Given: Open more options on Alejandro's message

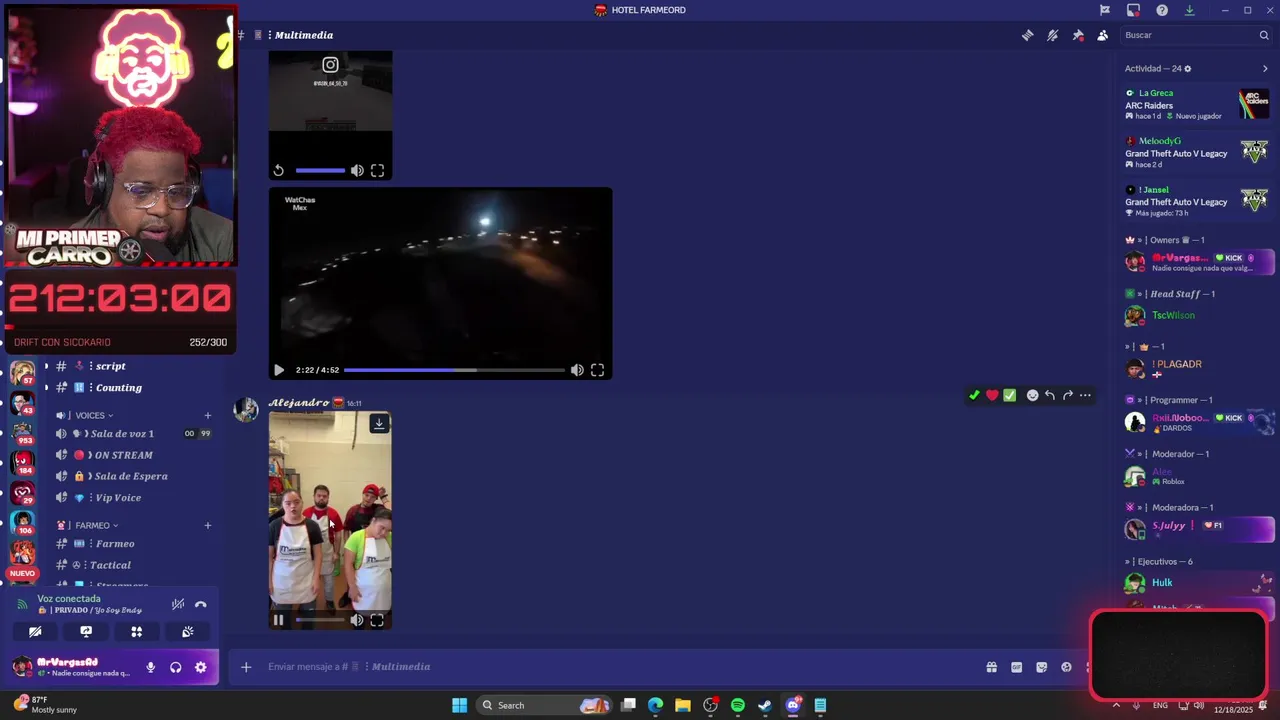Looking at the screenshot, I should (1085, 395).
